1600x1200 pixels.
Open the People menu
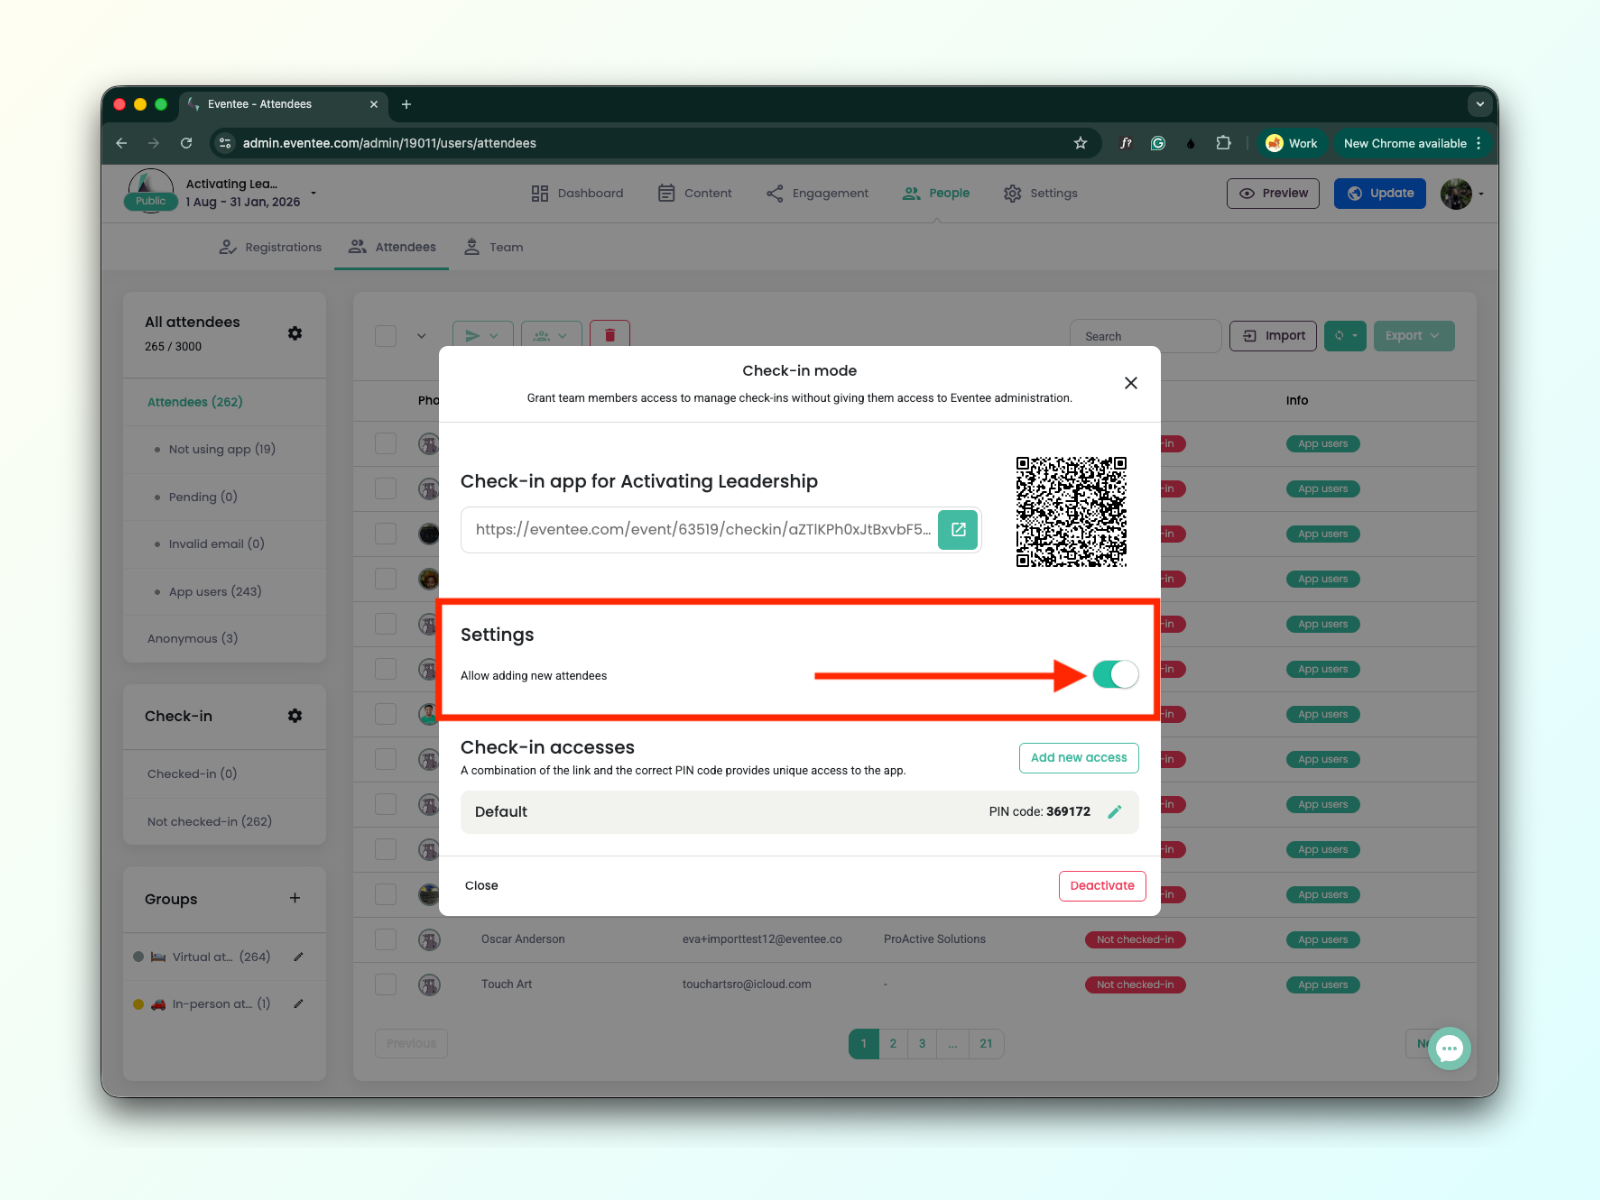pos(936,194)
